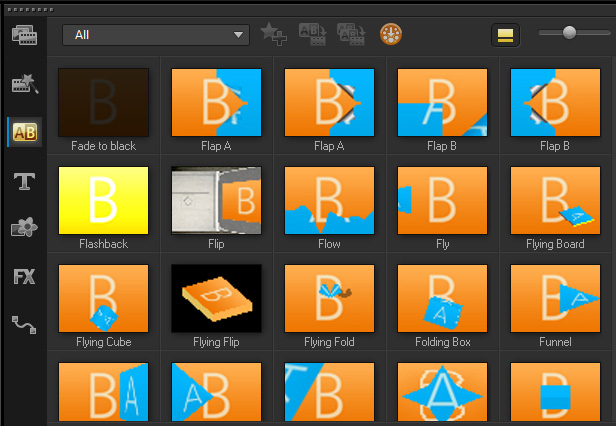Select the Fade to black transition
This screenshot has height=426, width=616.
coord(104,102)
